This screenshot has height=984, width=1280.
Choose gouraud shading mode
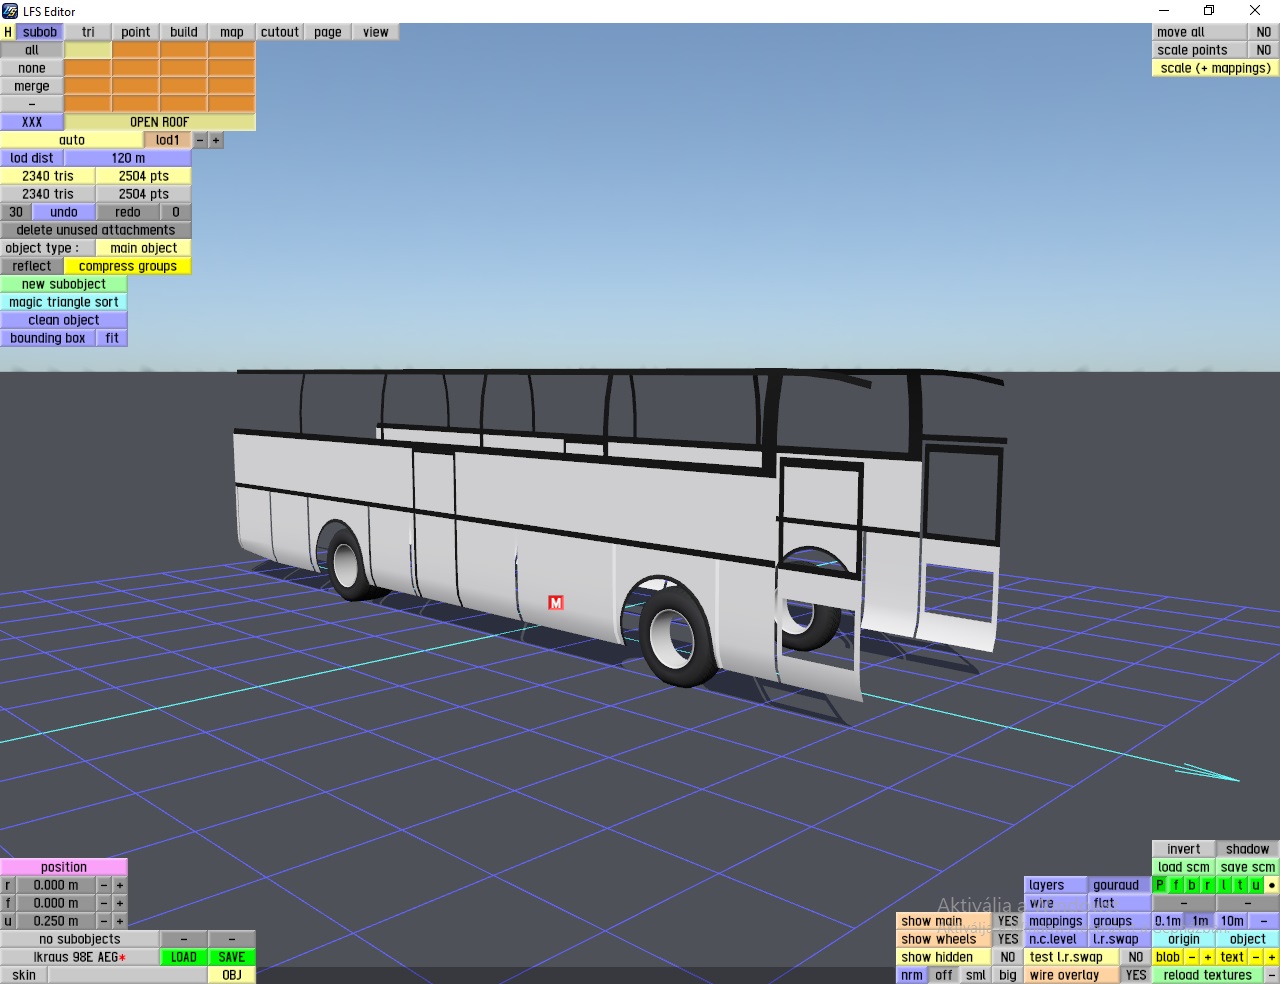pos(1116,885)
